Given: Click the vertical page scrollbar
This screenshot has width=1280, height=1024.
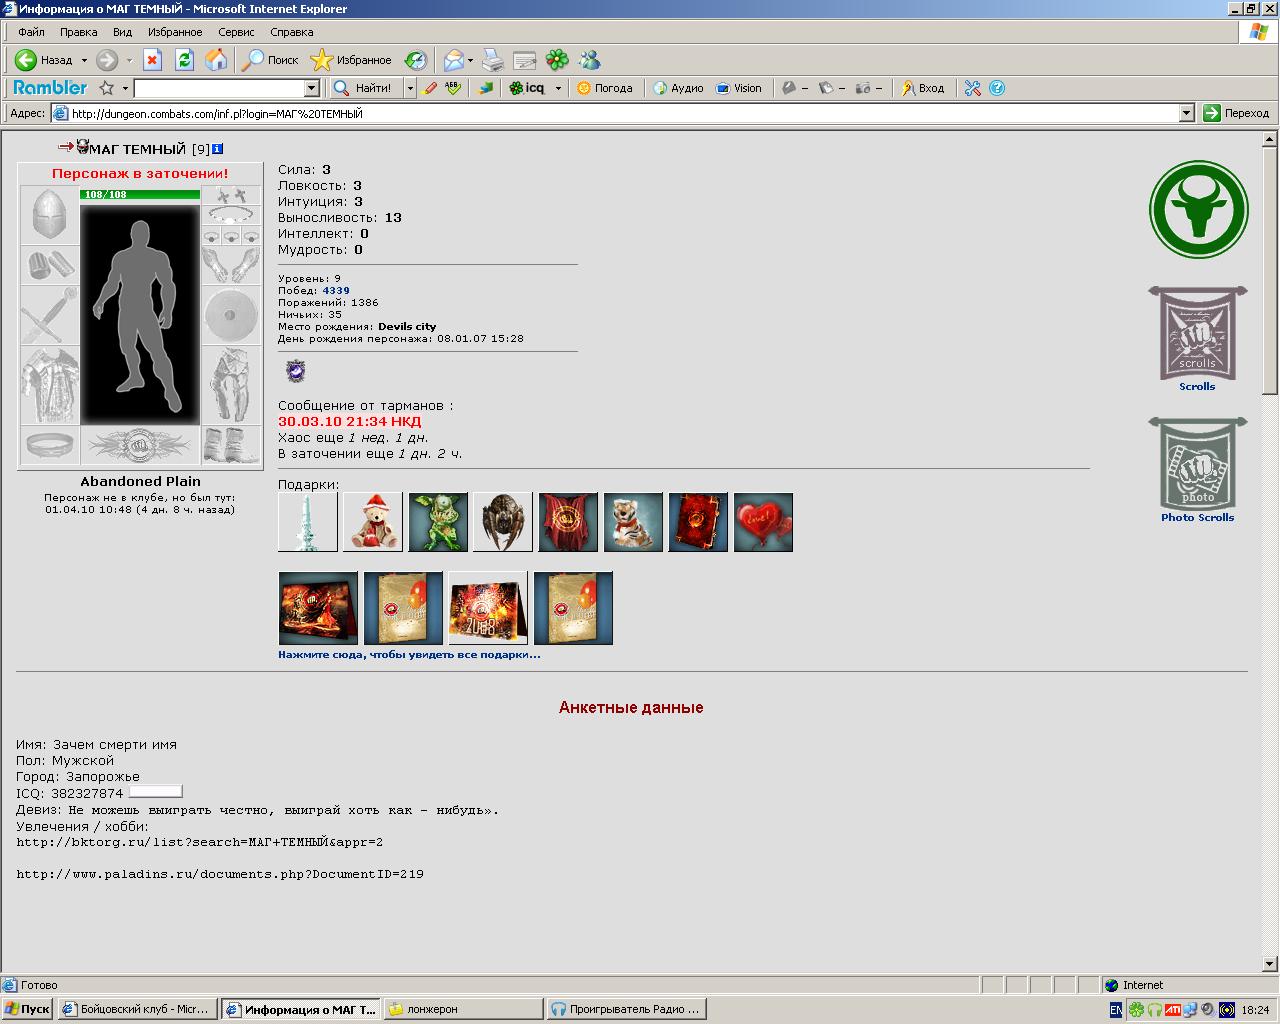Looking at the screenshot, I should (1270, 552).
